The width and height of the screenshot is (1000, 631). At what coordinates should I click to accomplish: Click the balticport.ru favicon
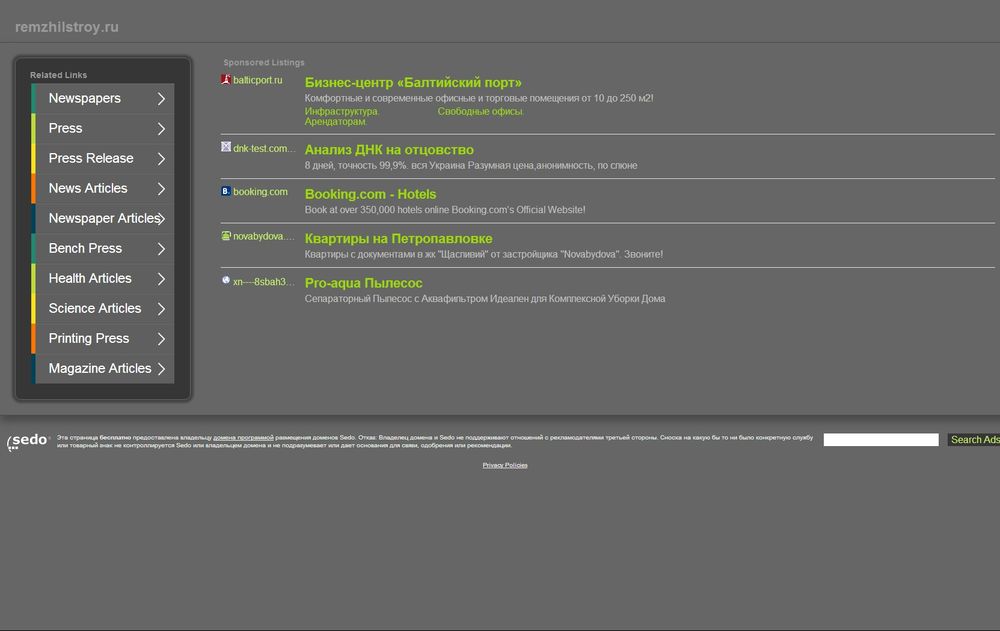click(226, 80)
